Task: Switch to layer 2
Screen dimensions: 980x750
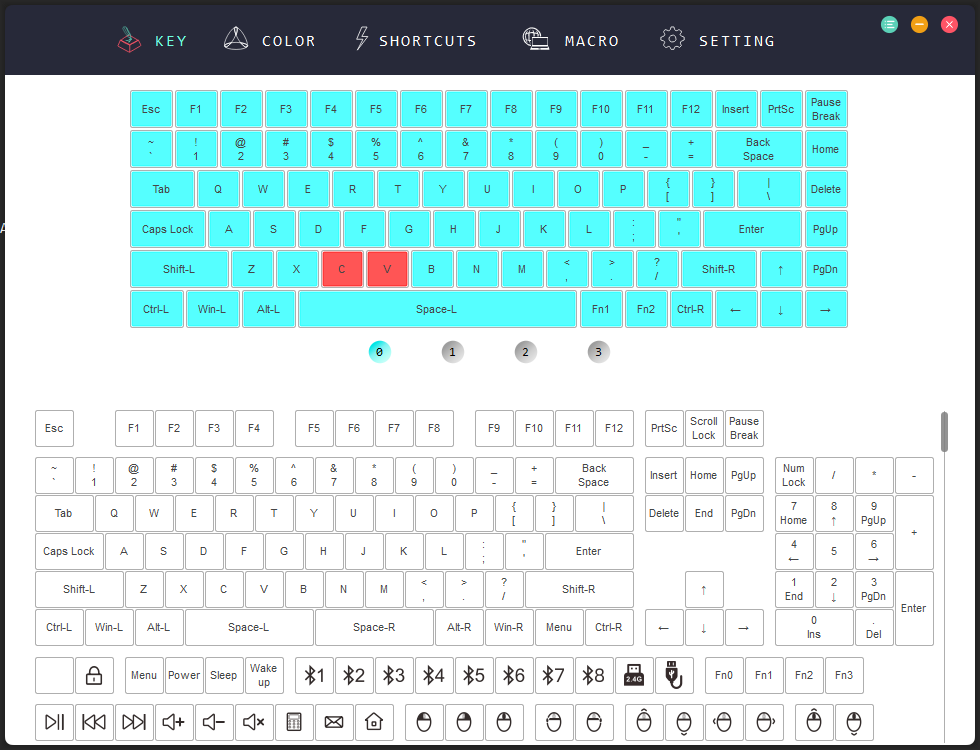Action: pos(526,352)
